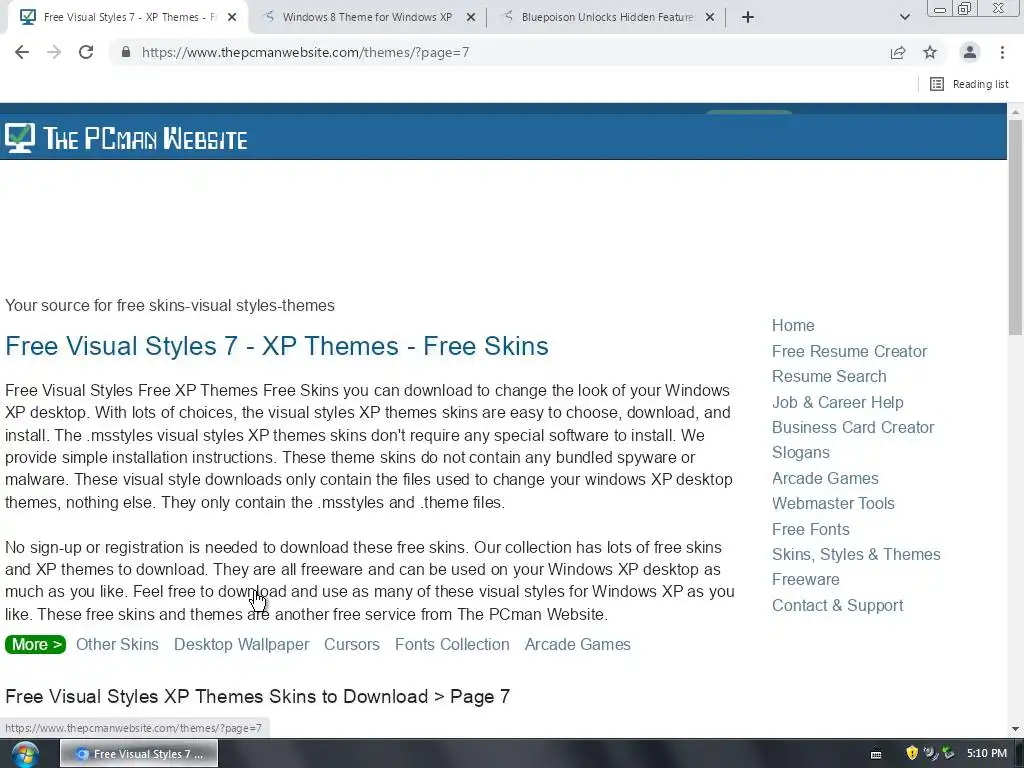Click the tray icon right of the shield
The image size is (1024, 768).
tap(931, 753)
